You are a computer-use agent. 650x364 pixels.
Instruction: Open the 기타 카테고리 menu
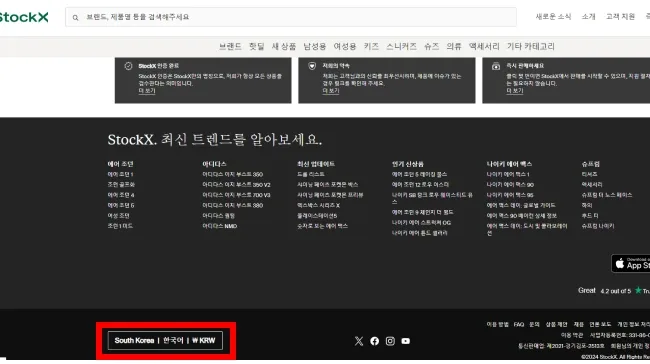(x=531, y=46)
